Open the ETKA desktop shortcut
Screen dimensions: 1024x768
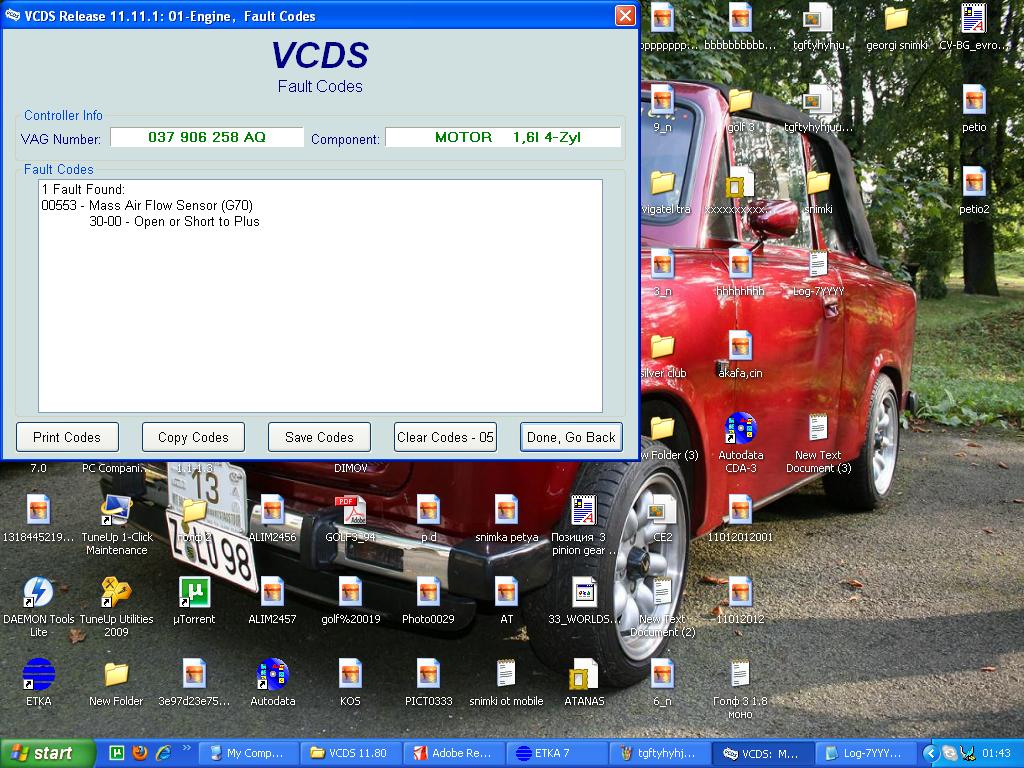(x=38, y=675)
